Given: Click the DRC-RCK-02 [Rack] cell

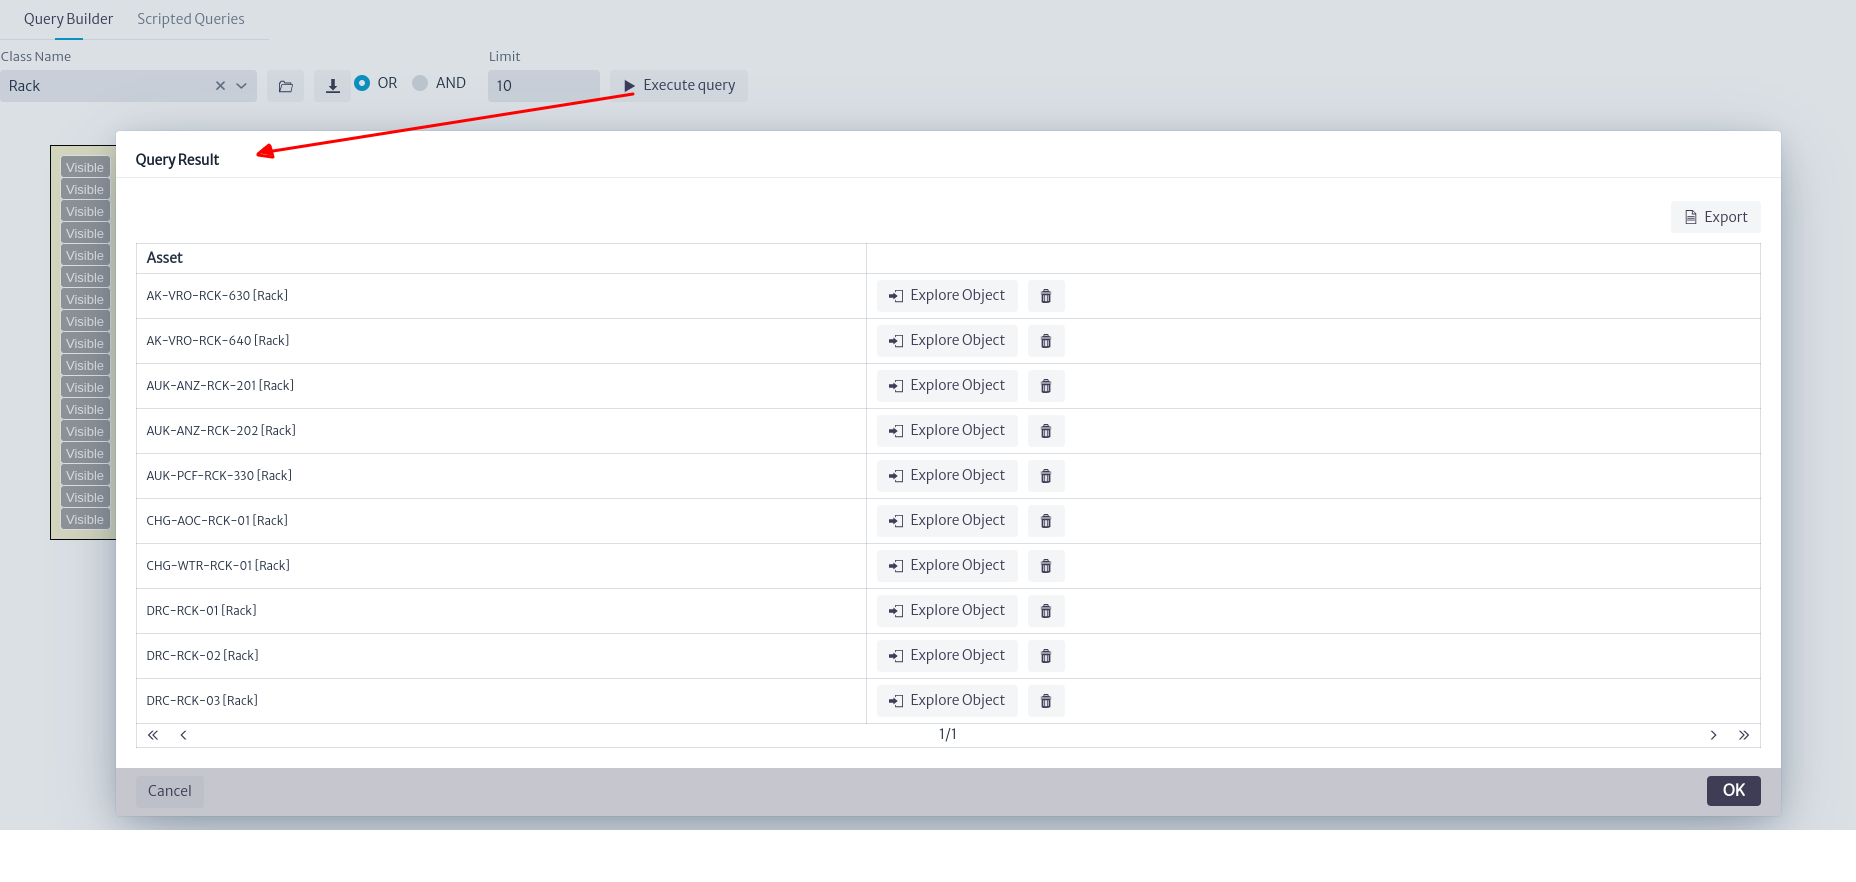Looking at the screenshot, I should click(501, 656).
